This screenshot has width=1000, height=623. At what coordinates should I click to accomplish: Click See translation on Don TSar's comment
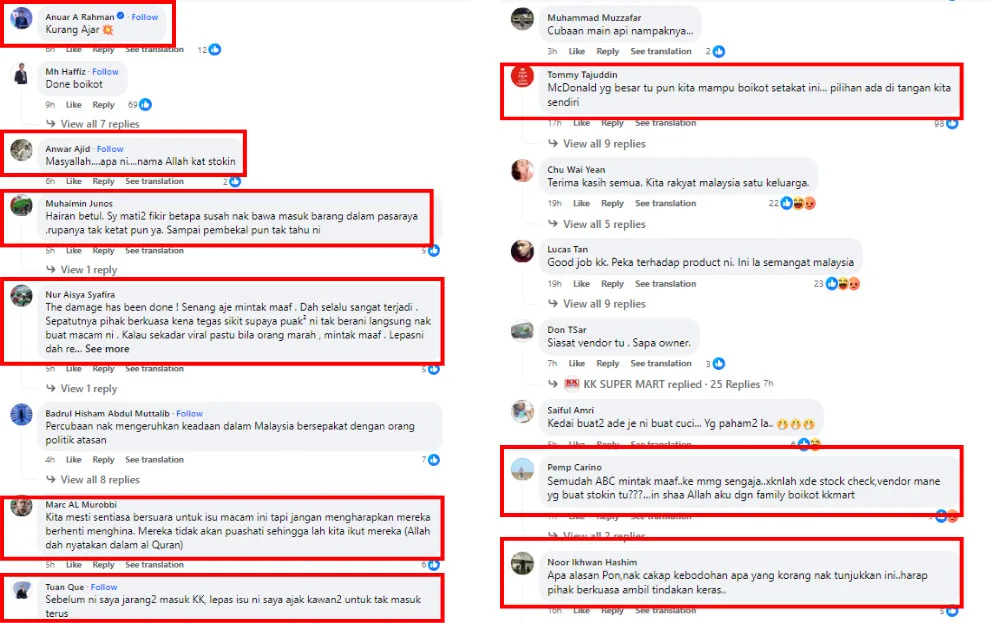coord(665,364)
